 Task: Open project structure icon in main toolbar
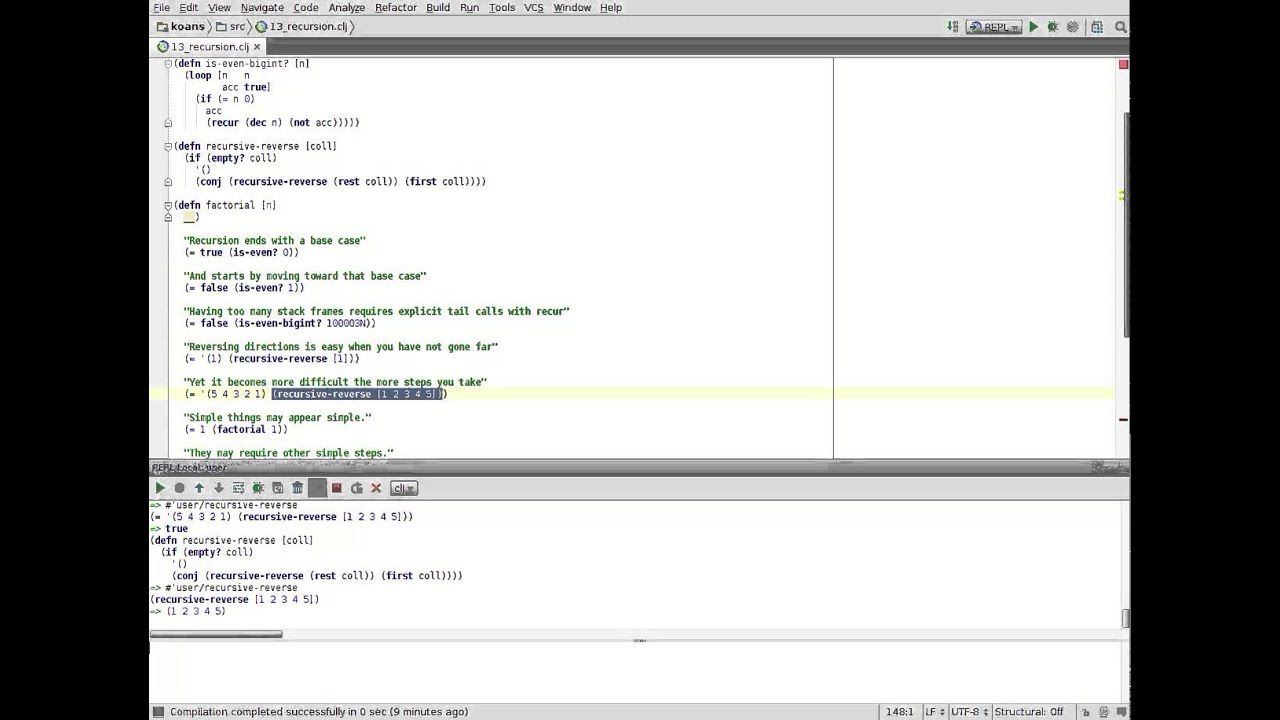click(x=1097, y=27)
